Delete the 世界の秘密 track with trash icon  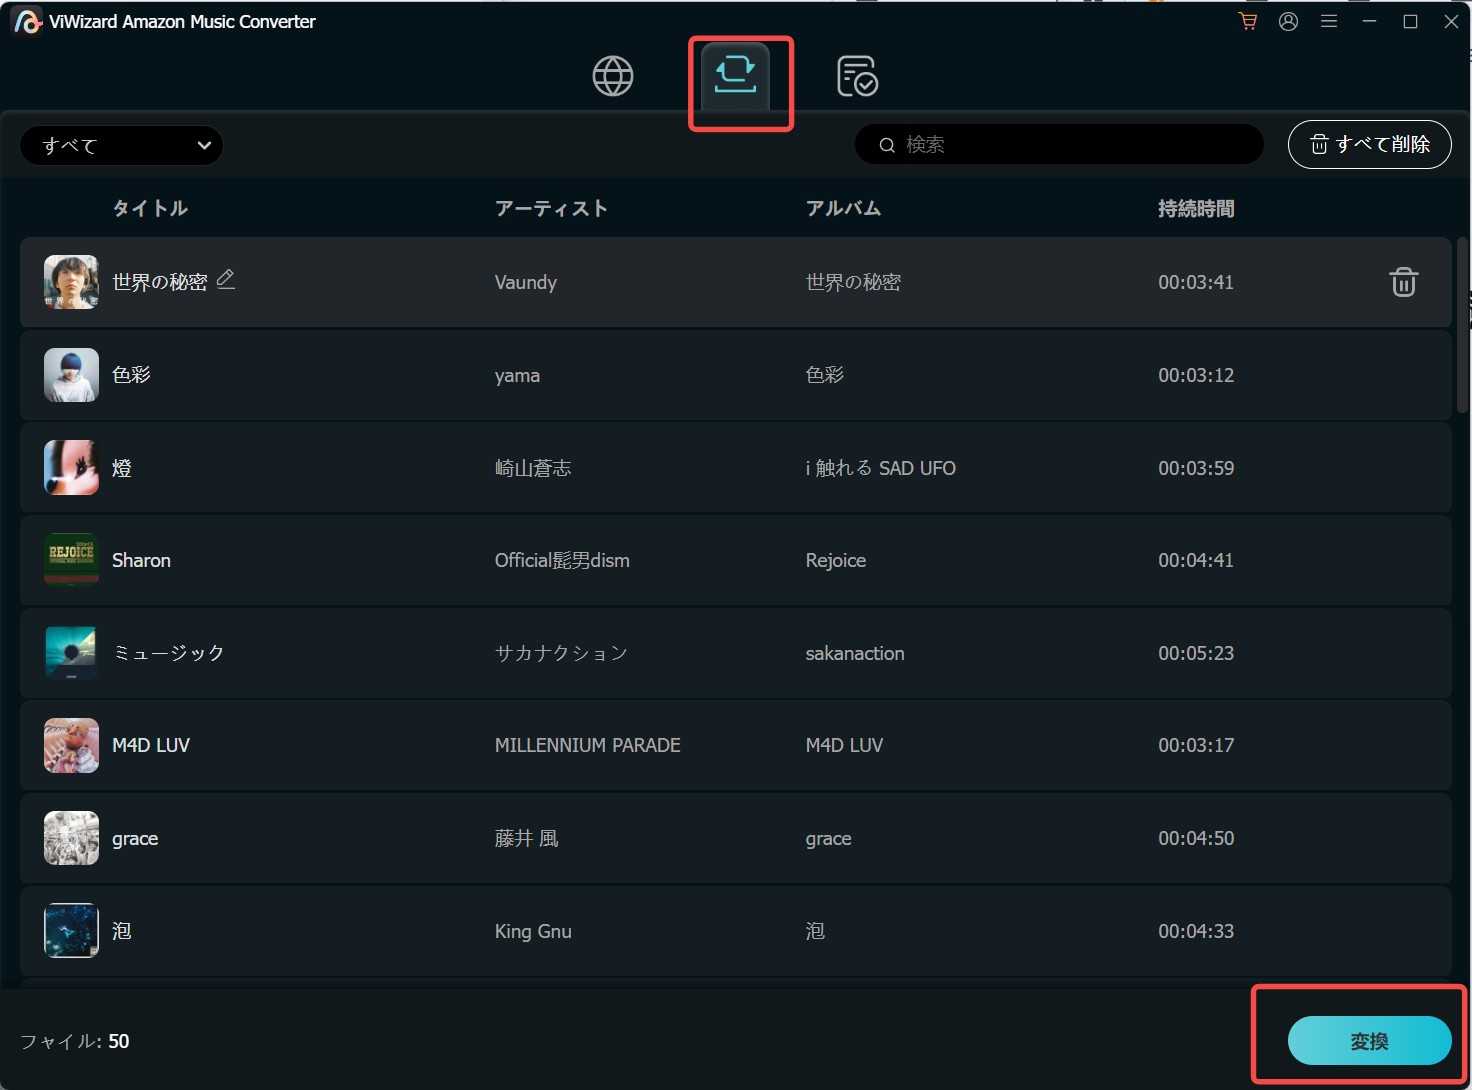(x=1404, y=282)
